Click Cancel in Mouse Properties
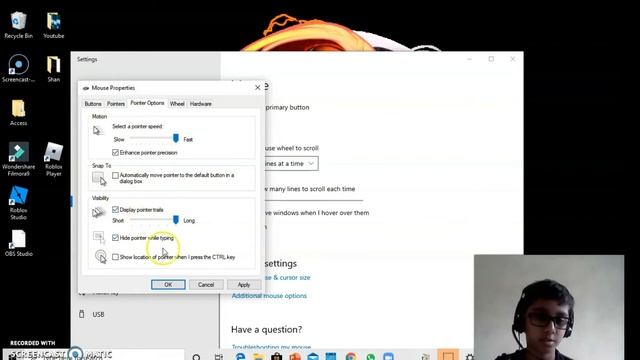This screenshot has width=640, height=360. pos(206,284)
